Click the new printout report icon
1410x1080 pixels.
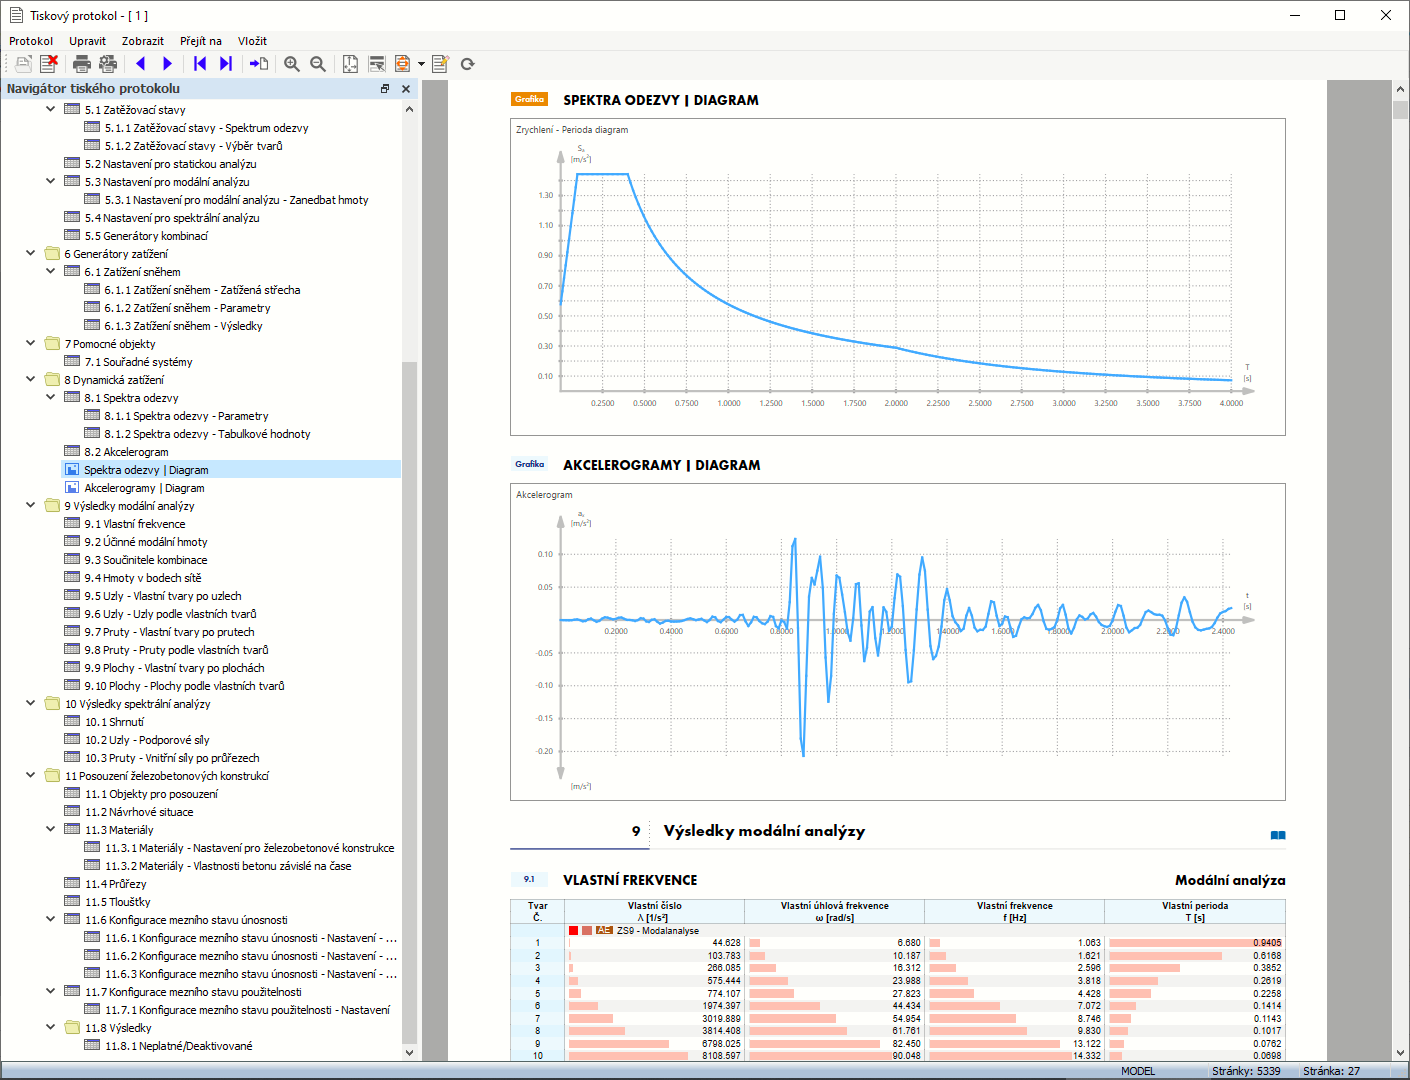pyautogui.click(x=23, y=64)
